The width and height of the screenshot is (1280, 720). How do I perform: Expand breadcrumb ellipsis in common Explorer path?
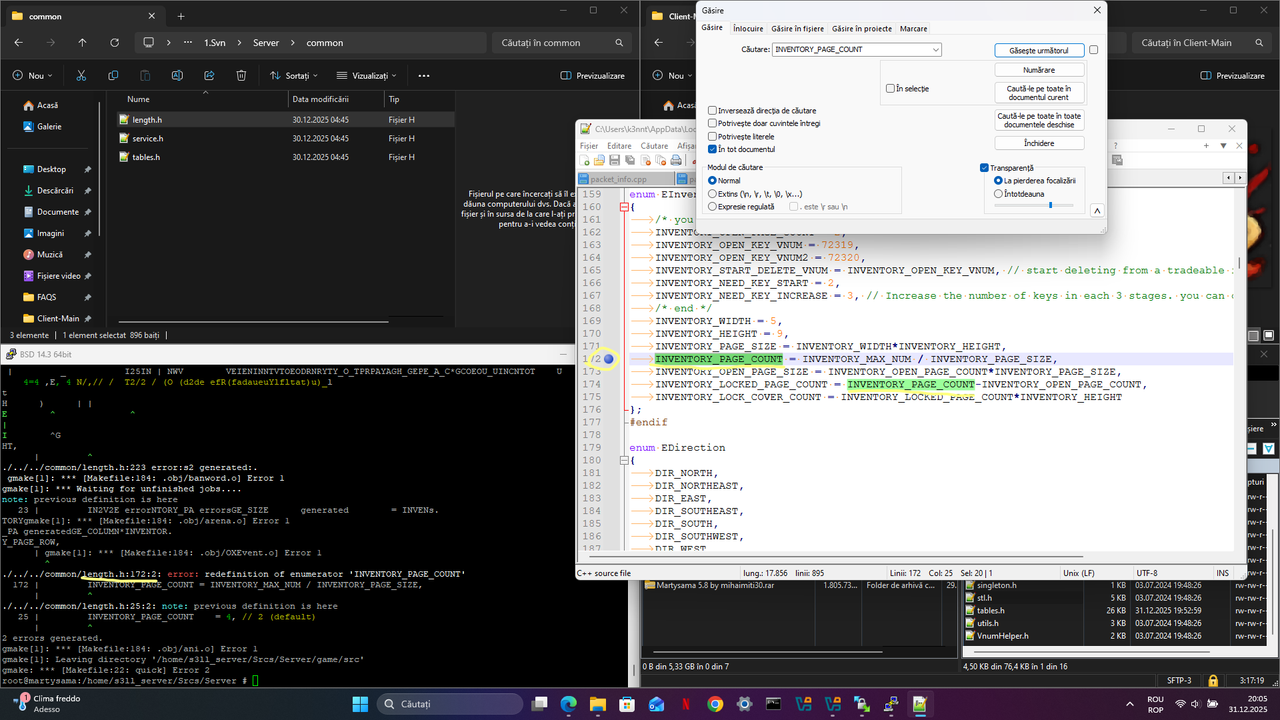[x=187, y=43]
